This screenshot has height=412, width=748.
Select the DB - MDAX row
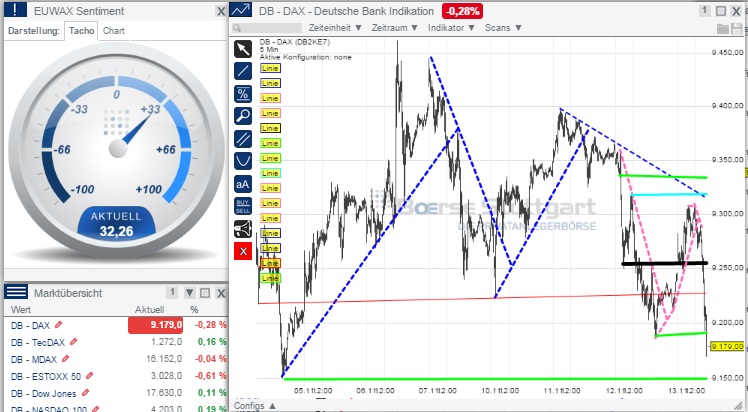coord(116,359)
